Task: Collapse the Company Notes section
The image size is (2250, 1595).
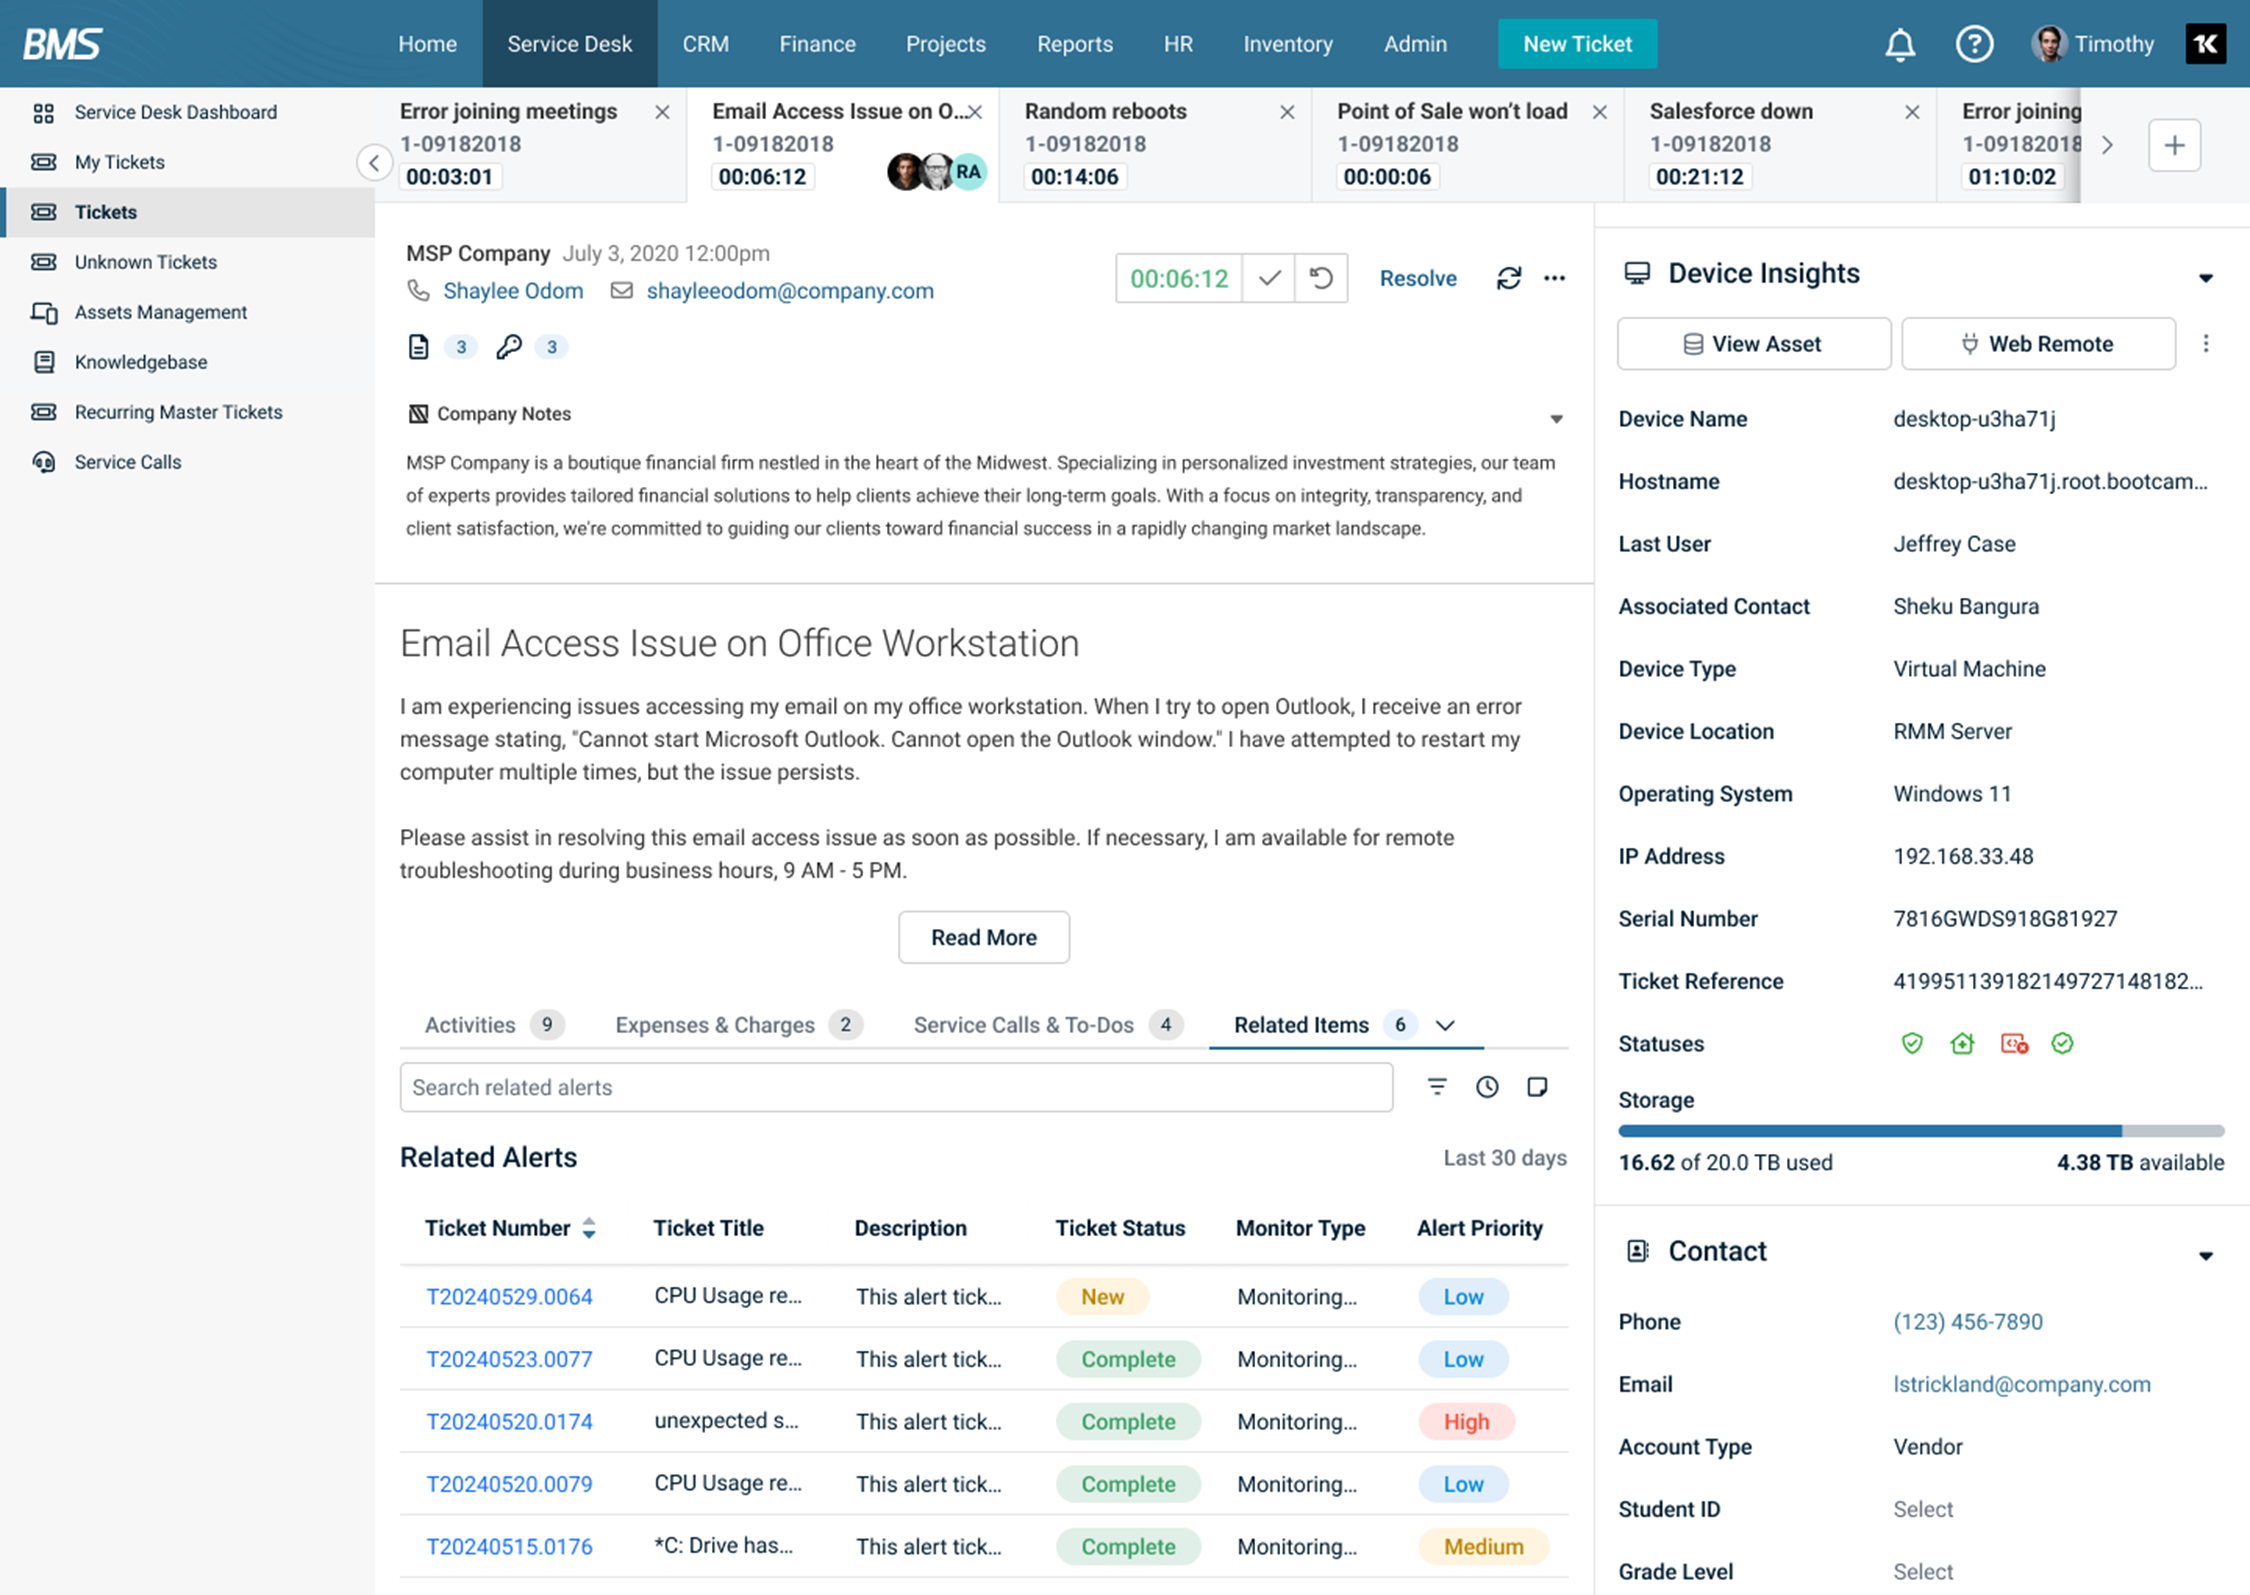Action: click(x=1556, y=419)
